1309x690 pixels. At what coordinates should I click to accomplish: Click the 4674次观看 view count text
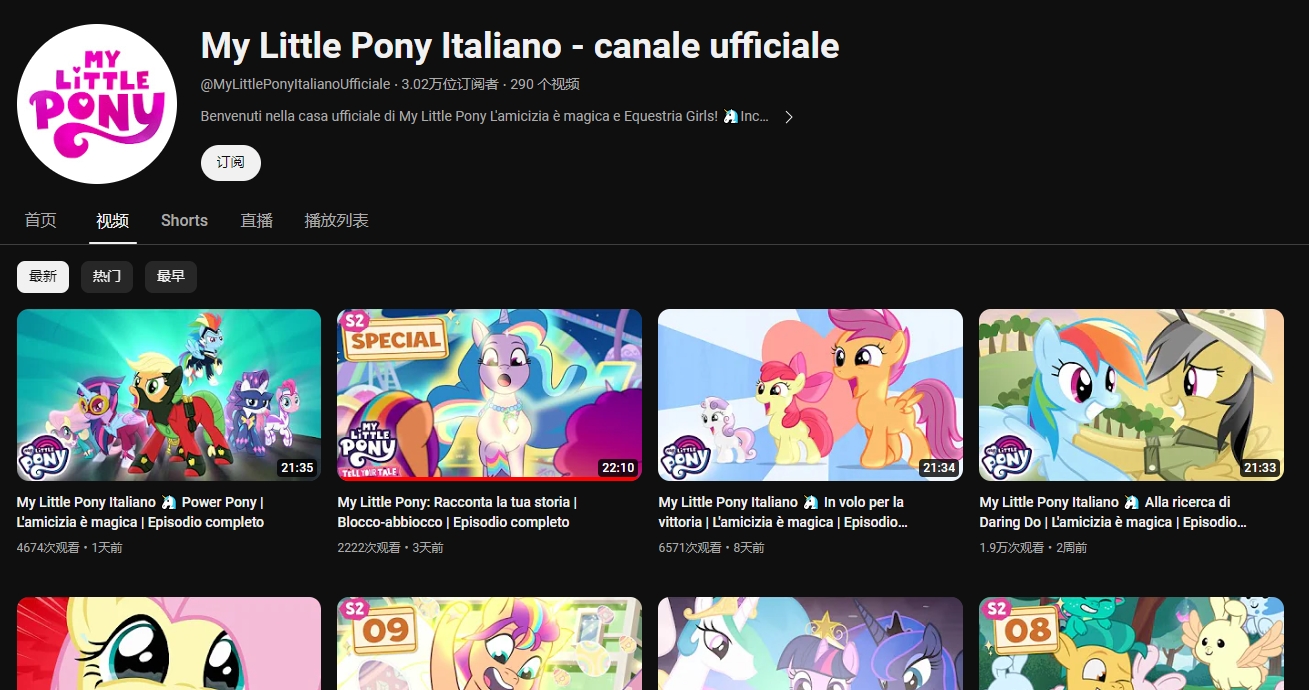(x=50, y=548)
